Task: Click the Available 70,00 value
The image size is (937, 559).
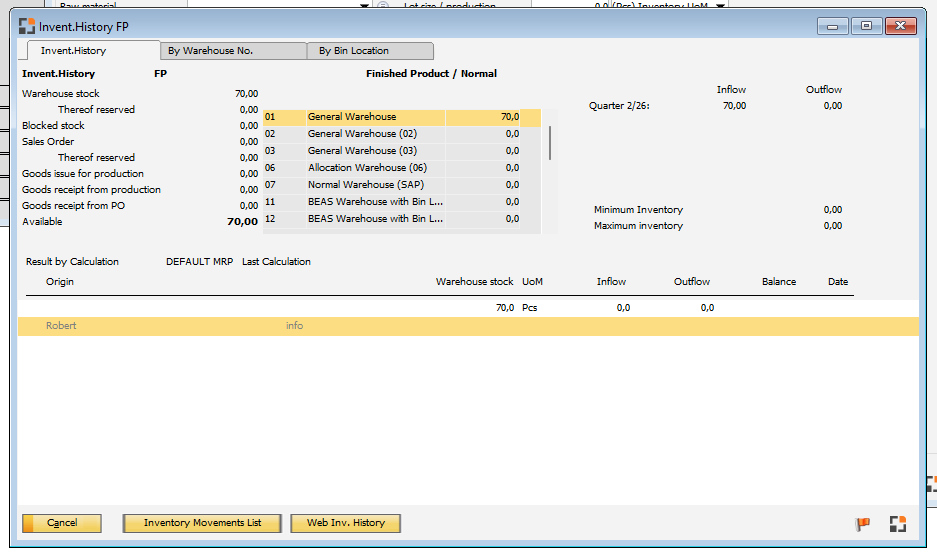Action: pyautogui.click(x=242, y=222)
